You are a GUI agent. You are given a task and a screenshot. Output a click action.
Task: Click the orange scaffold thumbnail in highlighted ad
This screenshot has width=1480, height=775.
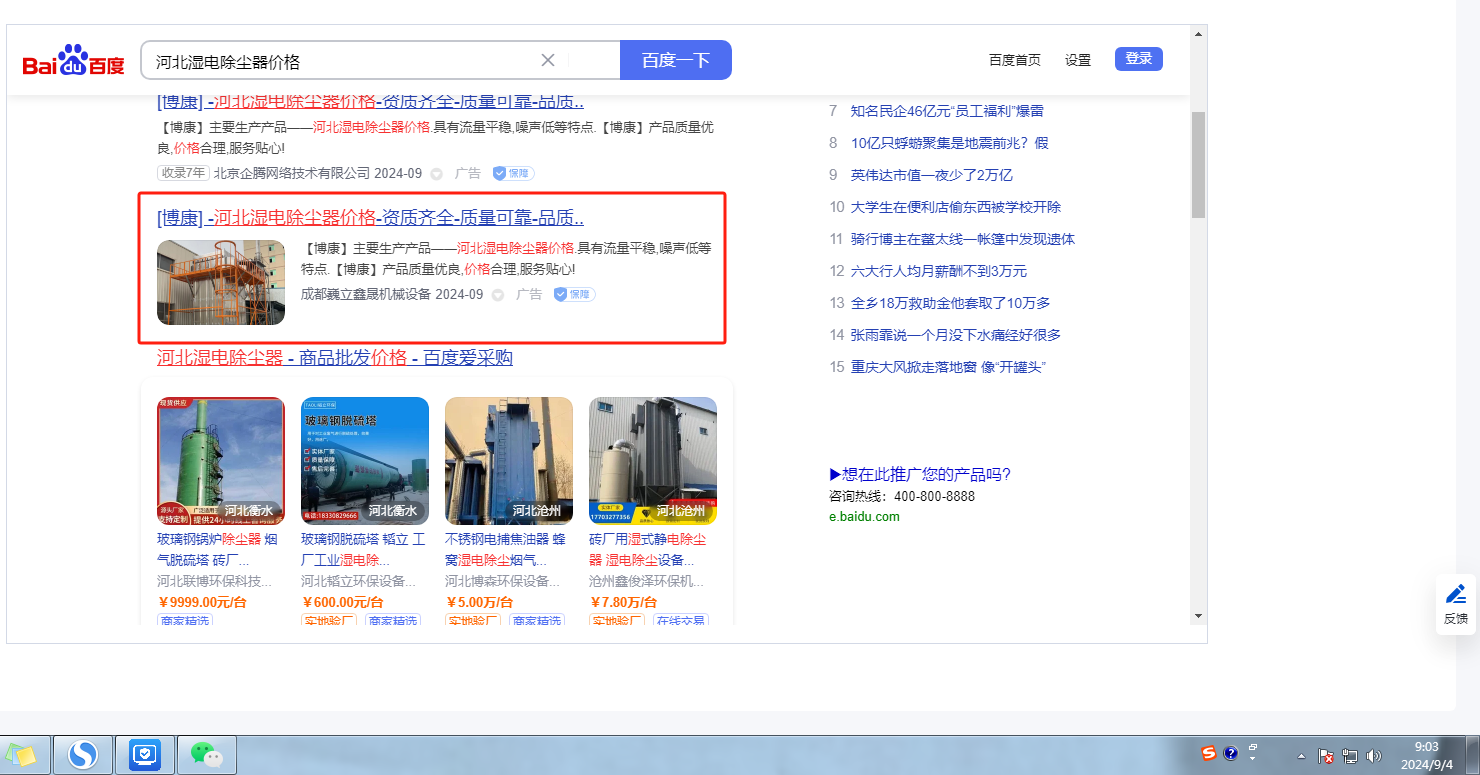click(221, 282)
